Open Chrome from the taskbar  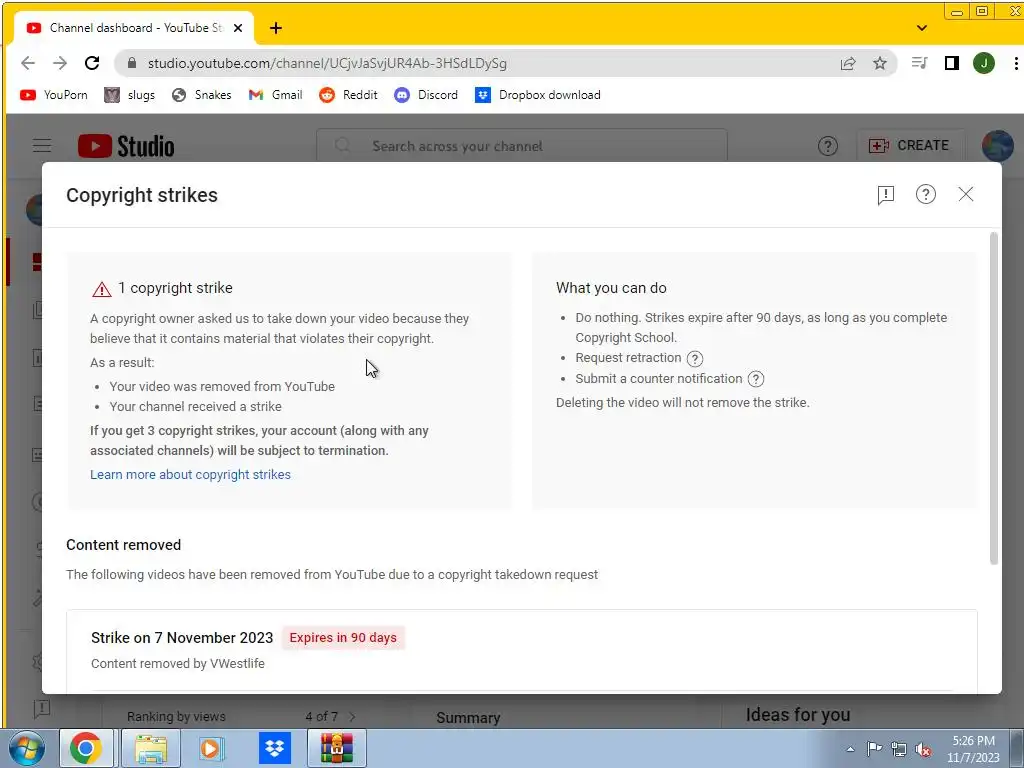point(86,748)
